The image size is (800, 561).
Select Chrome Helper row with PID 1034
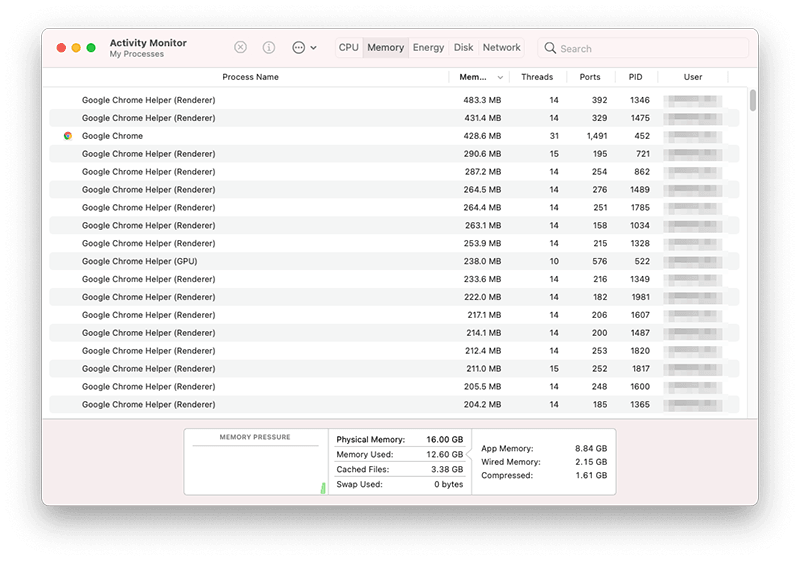tap(394, 225)
